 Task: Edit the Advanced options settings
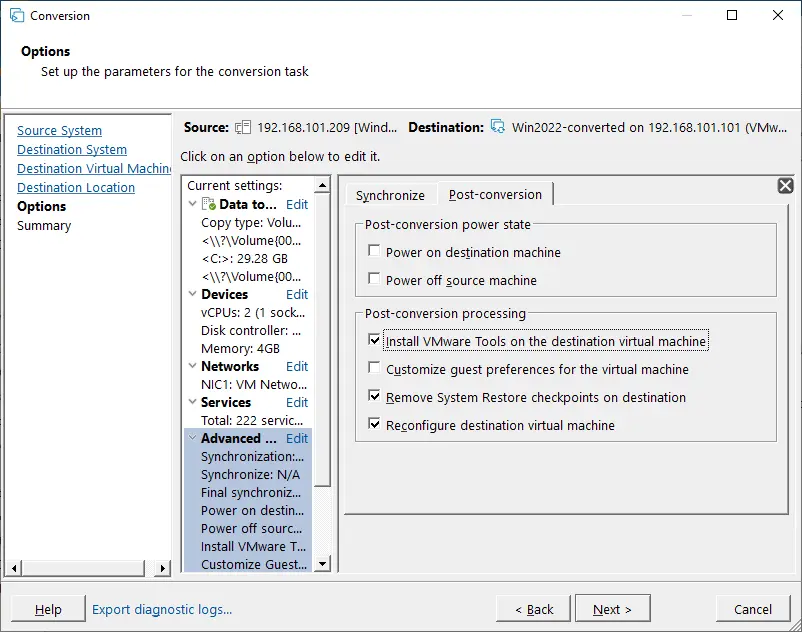(x=297, y=439)
